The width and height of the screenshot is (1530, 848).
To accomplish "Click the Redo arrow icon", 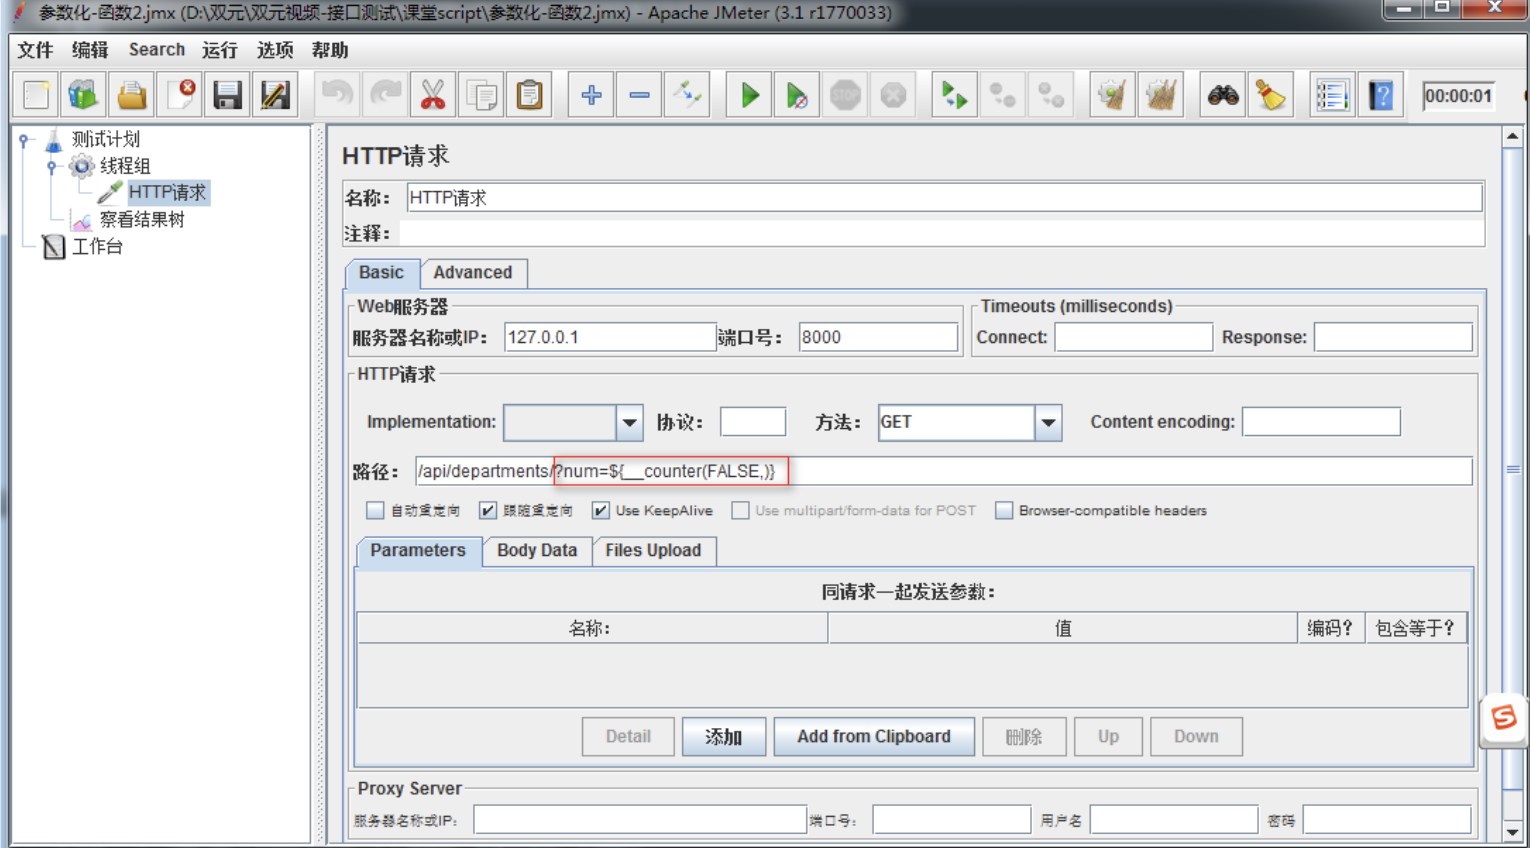I will coord(385,95).
